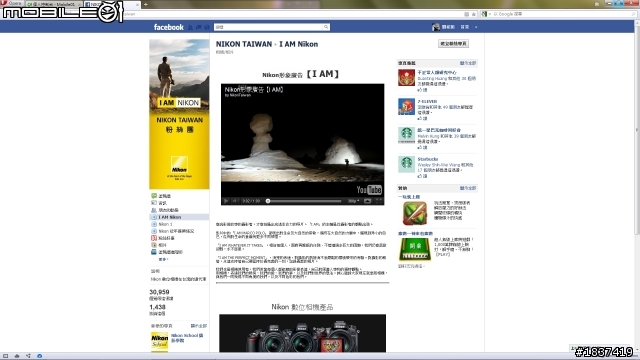The image size is (640, 360).
Task: Open the Fruit Ninja sponsored ad image
Action: 415,213
